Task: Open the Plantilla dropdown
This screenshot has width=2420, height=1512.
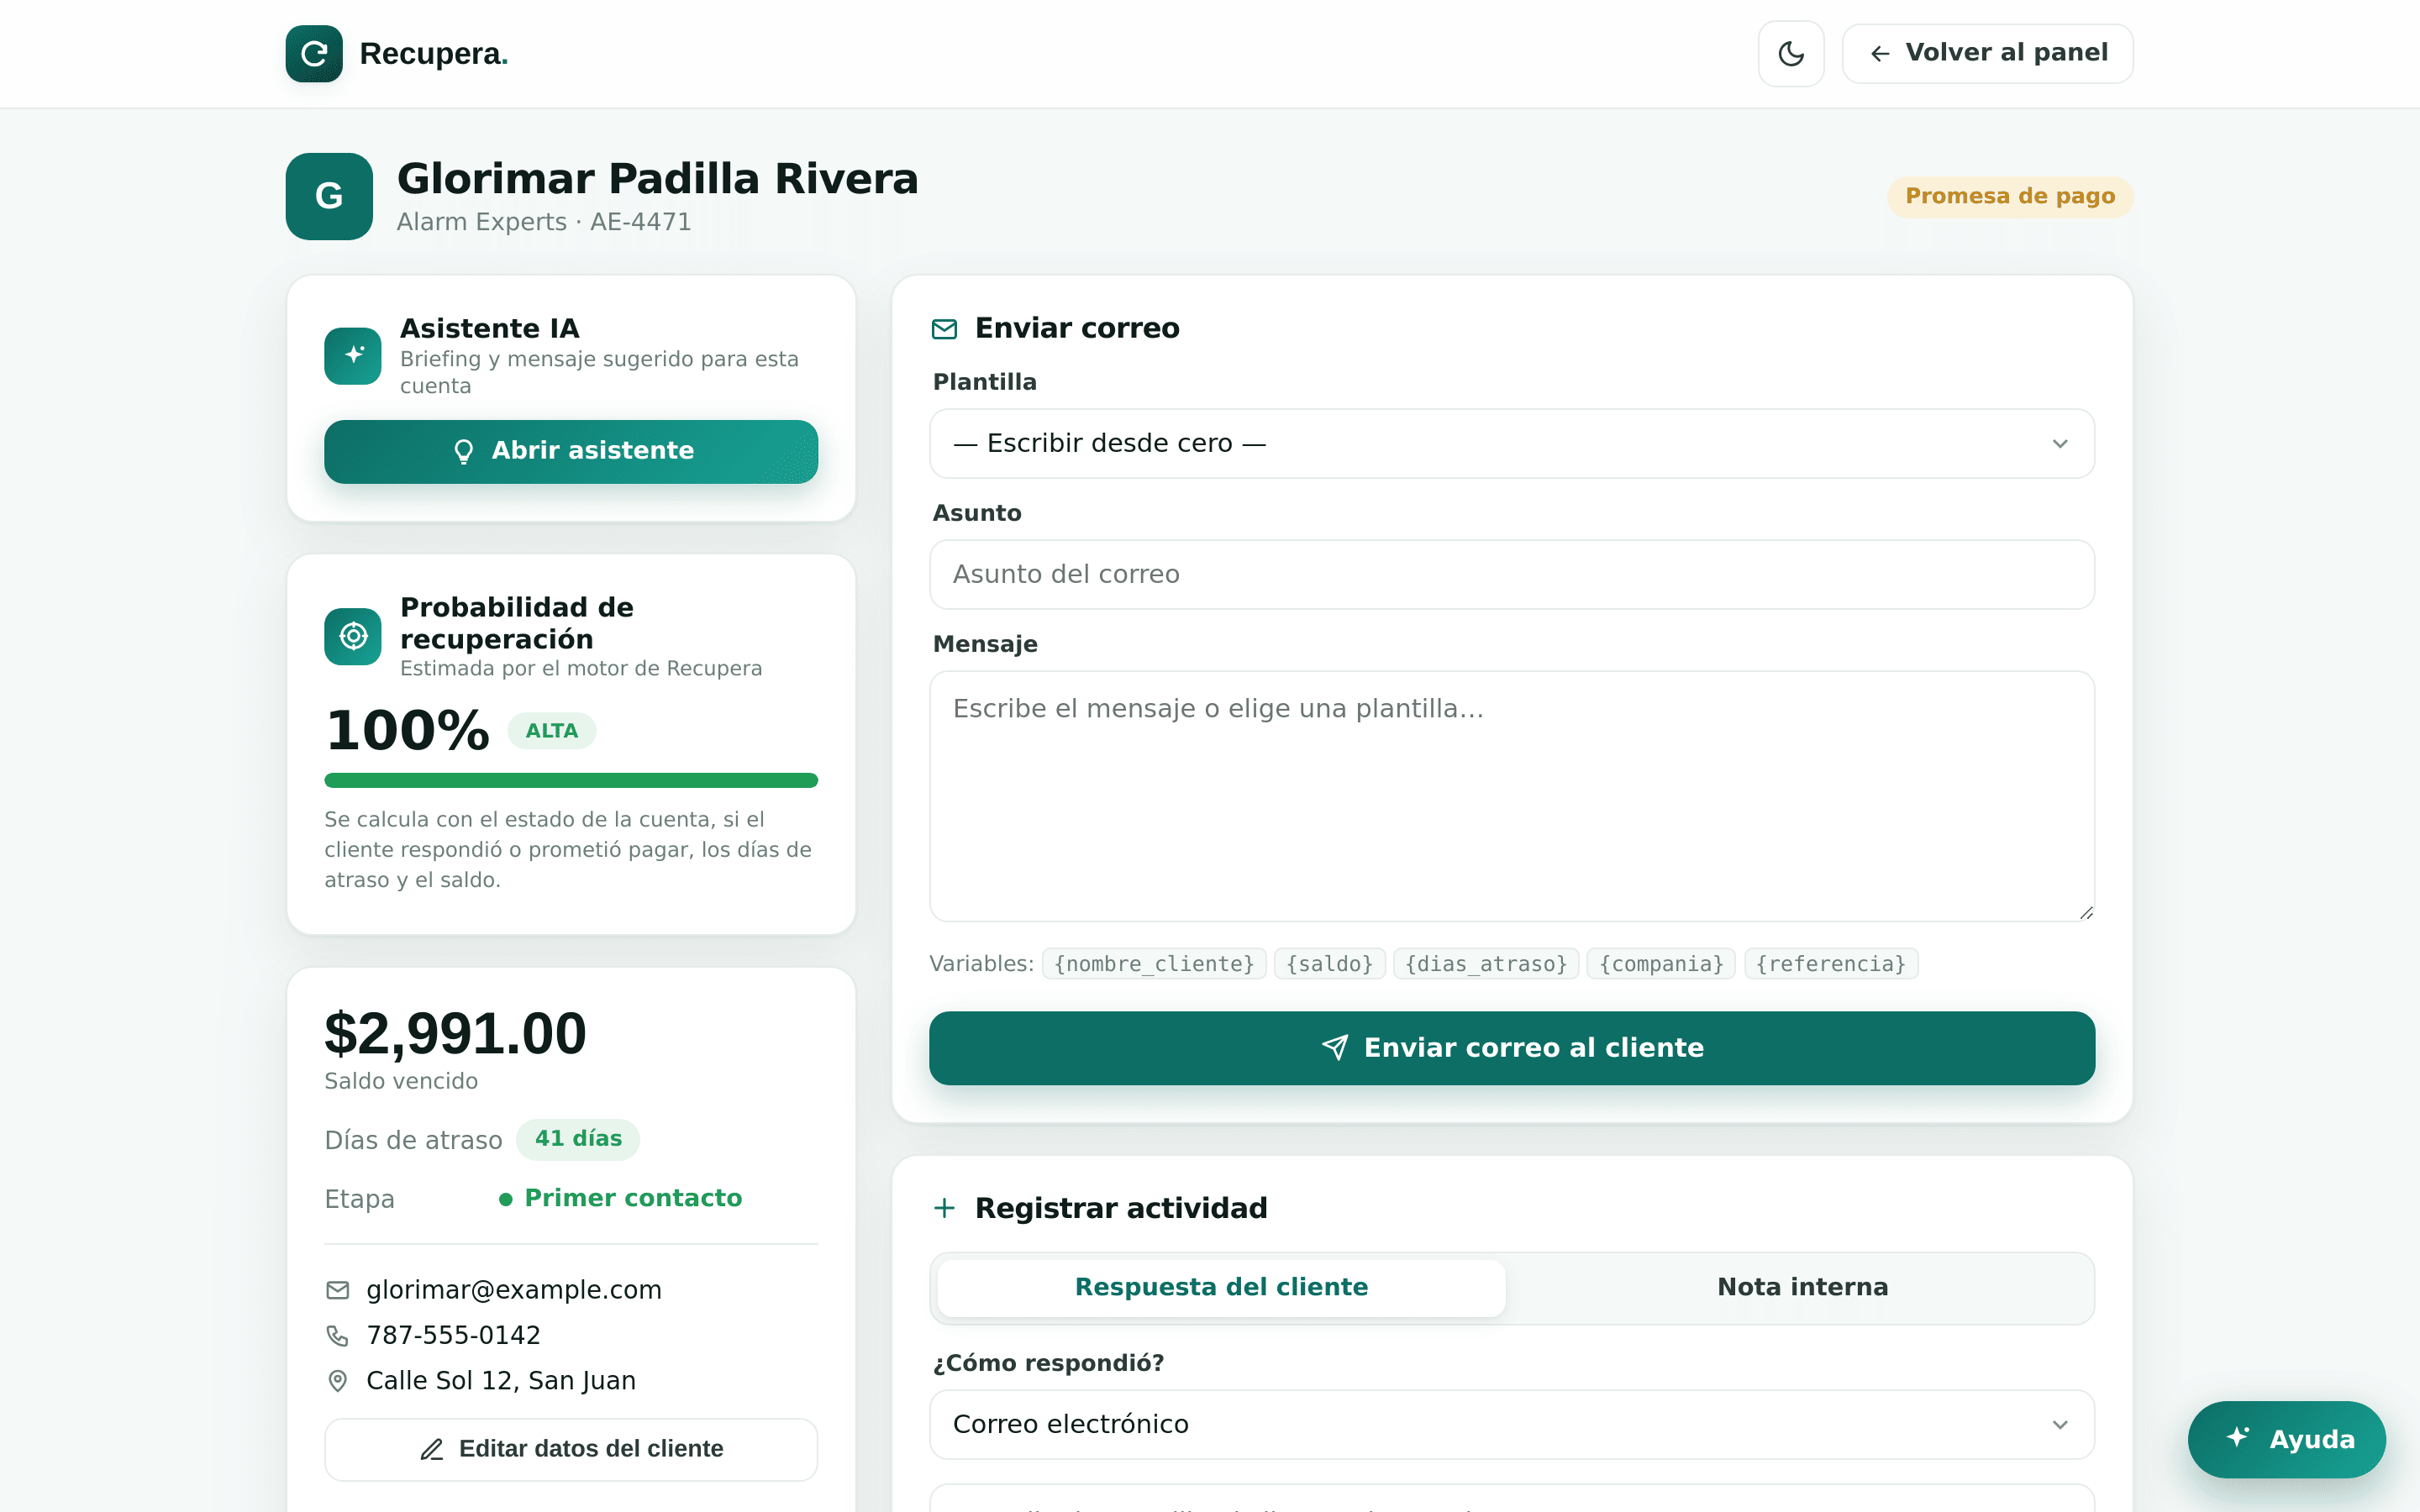Action: (x=1511, y=443)
